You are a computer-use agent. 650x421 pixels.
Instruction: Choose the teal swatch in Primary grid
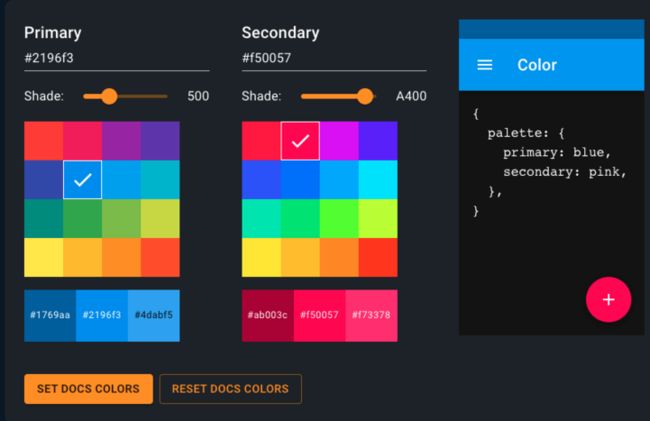(44, 218)
